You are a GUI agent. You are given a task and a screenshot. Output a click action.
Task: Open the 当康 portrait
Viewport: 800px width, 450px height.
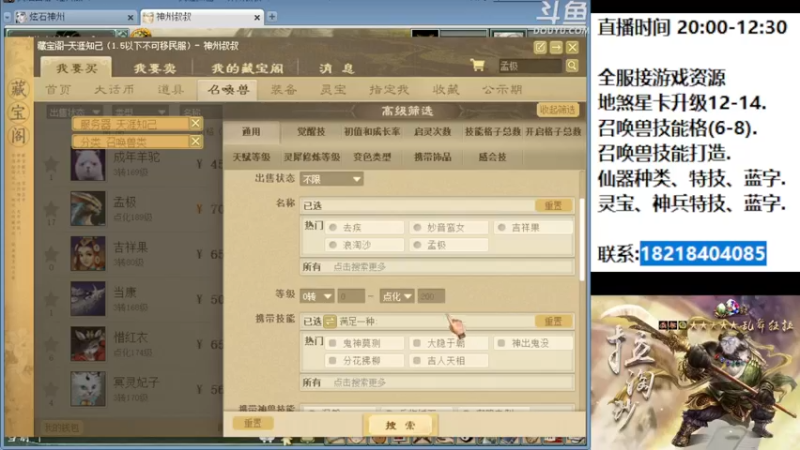pyautogui.click(x=88, y=298)
